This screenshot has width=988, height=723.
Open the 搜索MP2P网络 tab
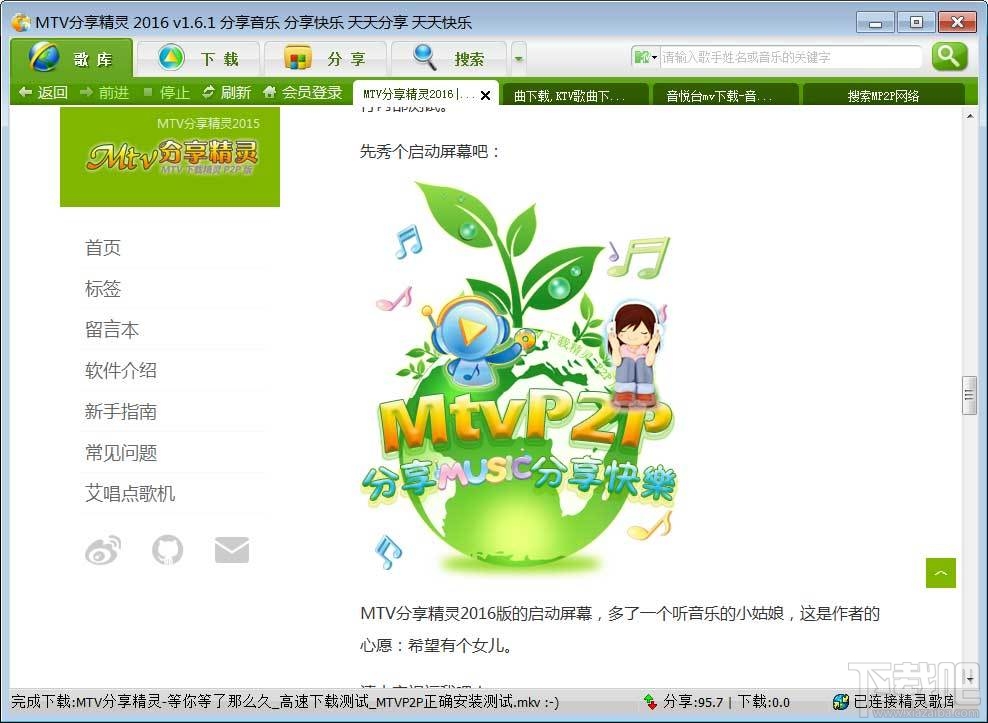coord(885,95)
